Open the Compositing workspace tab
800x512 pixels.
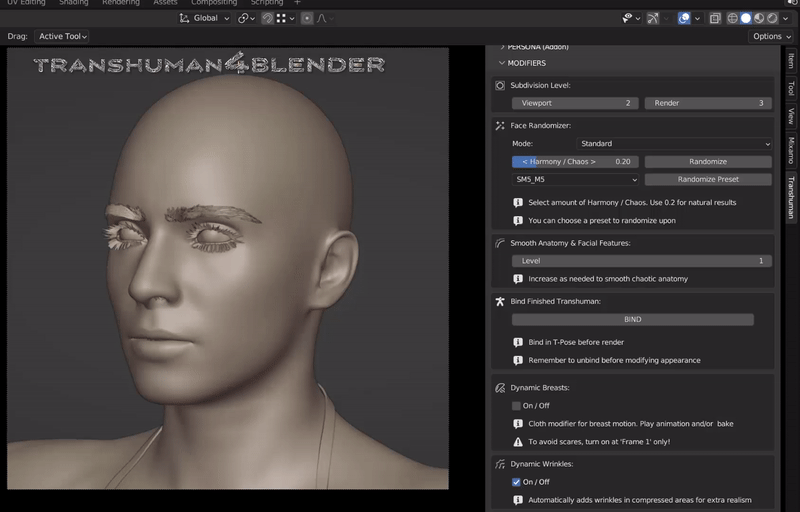tap(214, 3)
